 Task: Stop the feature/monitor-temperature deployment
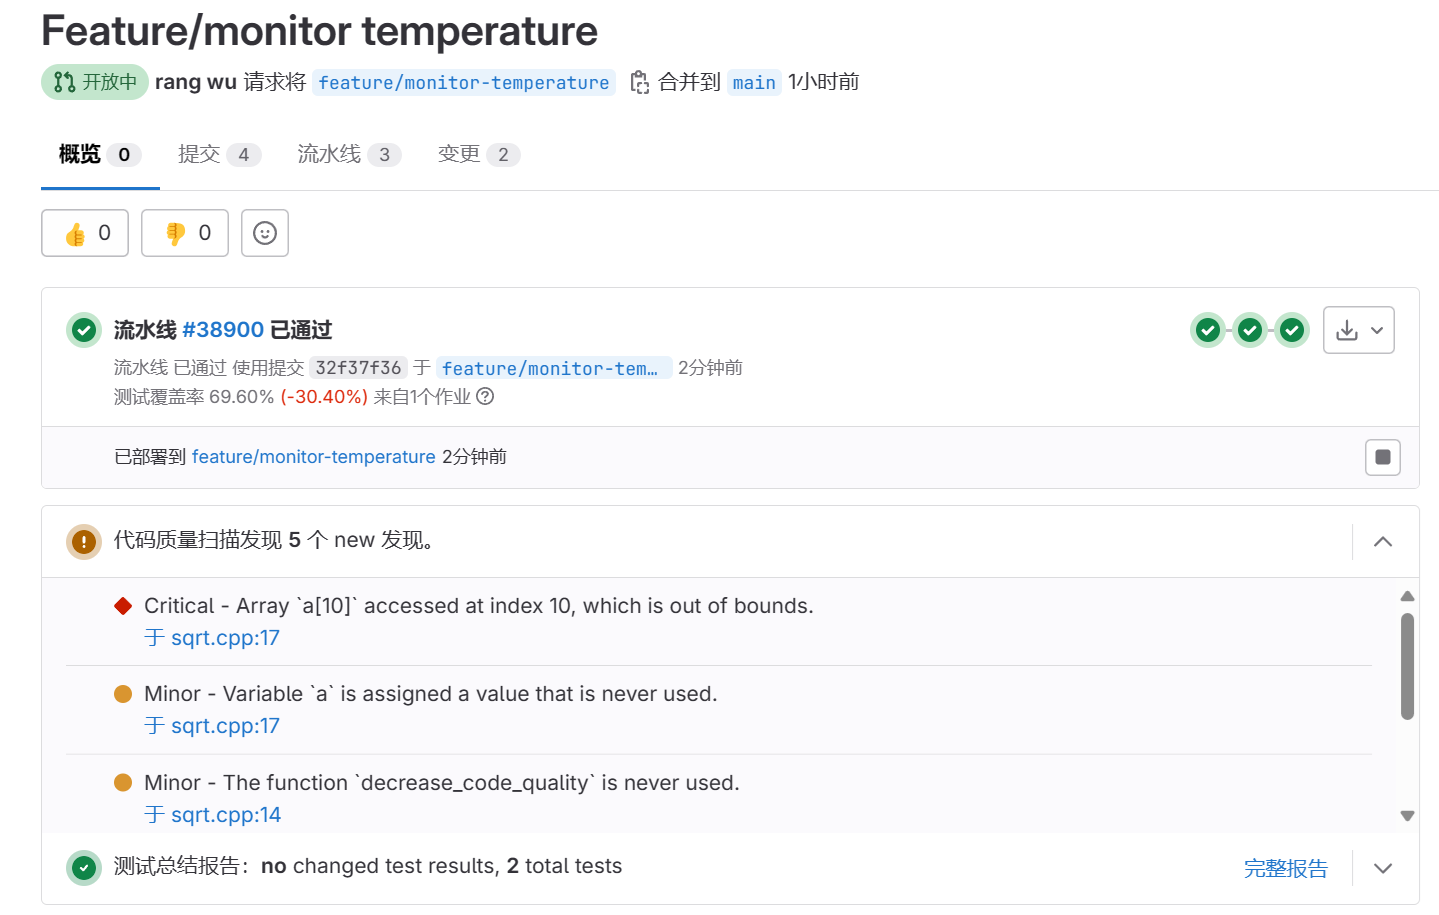pyautogui.click(x=1382, y=457)
